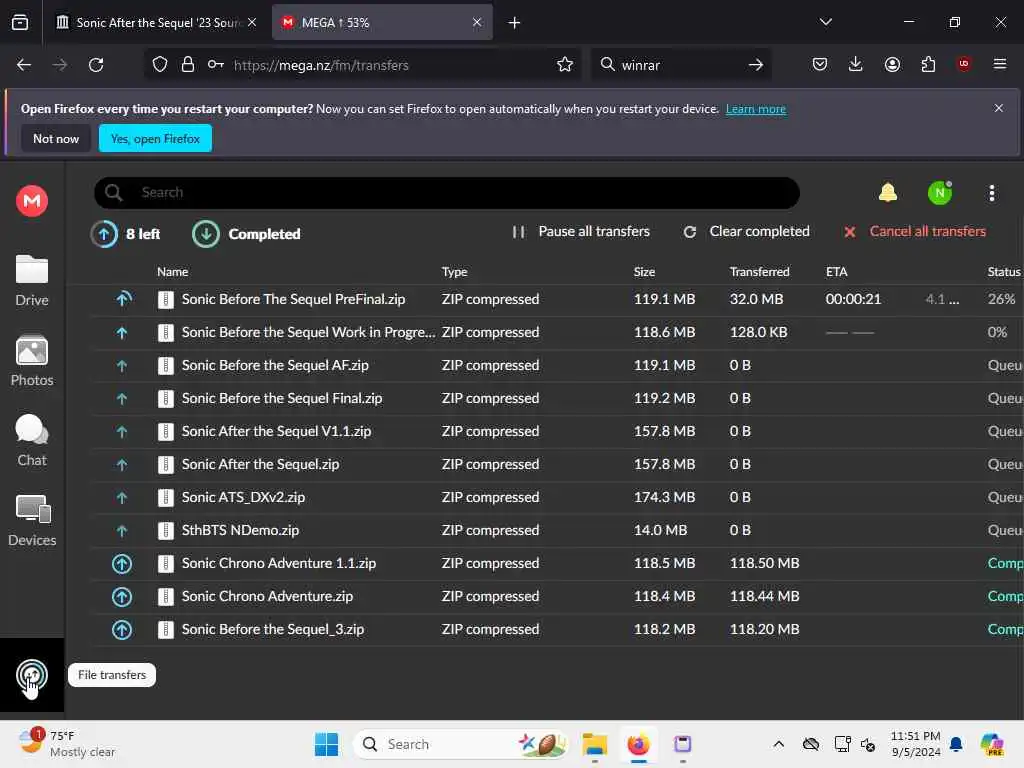Submit the winrar search with the arrow
Screen dimensions: 1024x768
[x=756, y=65]
